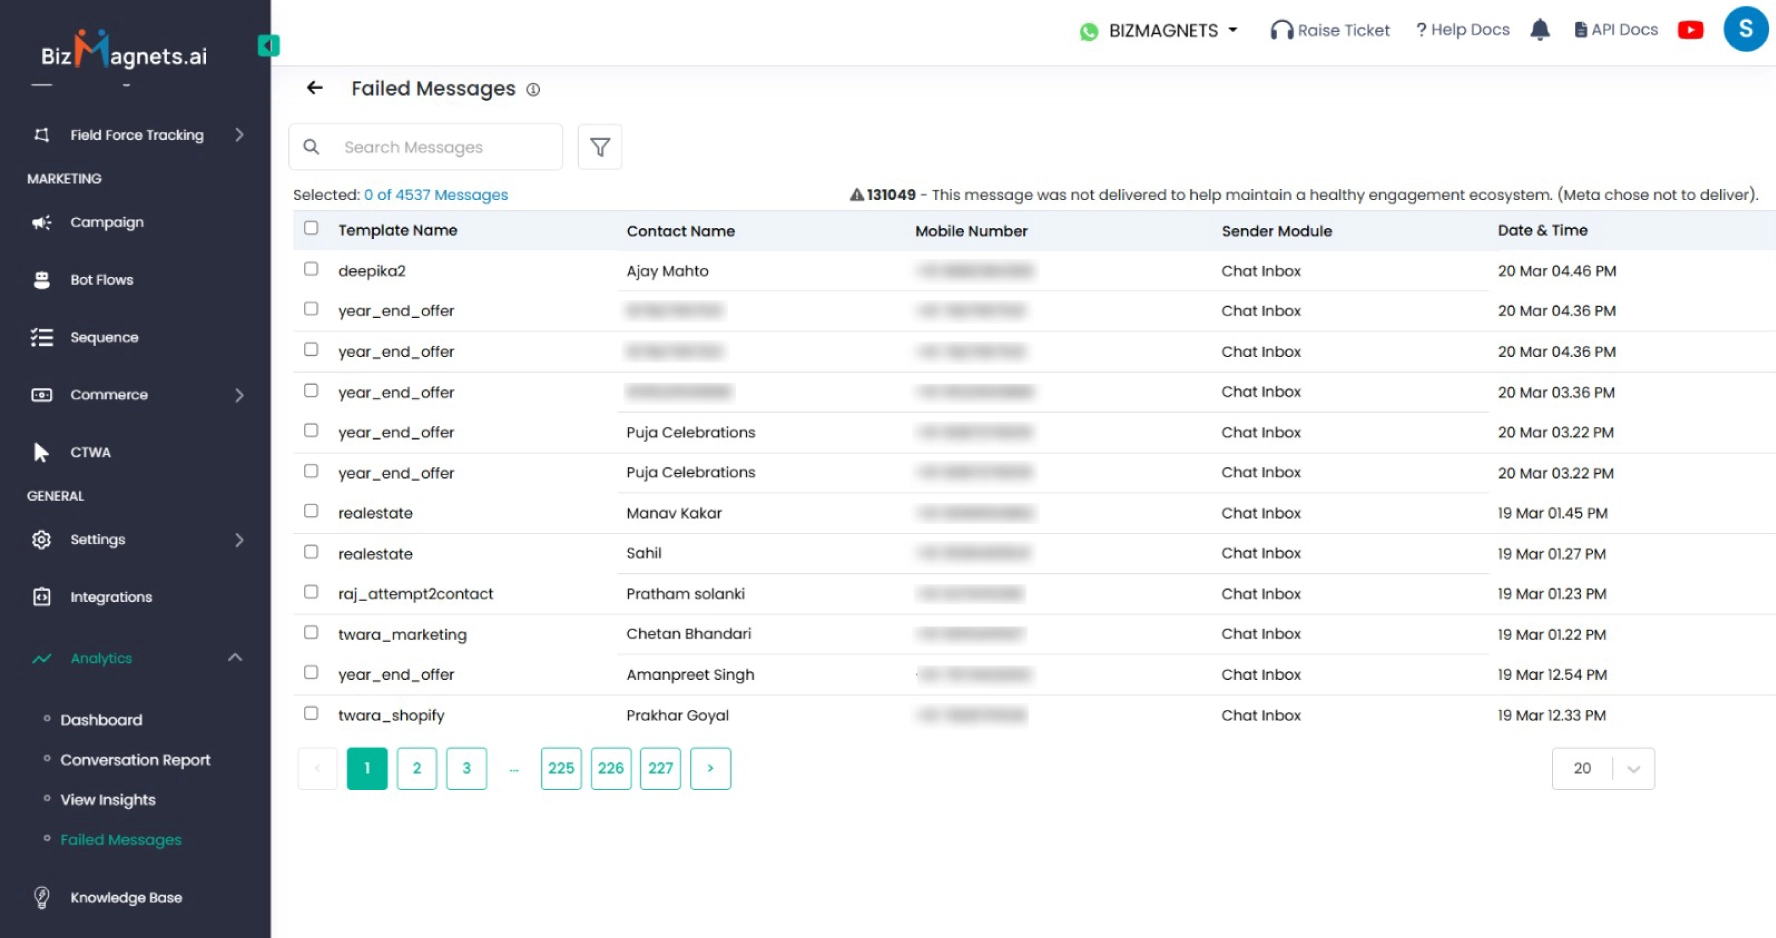Open Conversation Report
This screenshot has width=1776, height=938.
[x=135, y=760]
